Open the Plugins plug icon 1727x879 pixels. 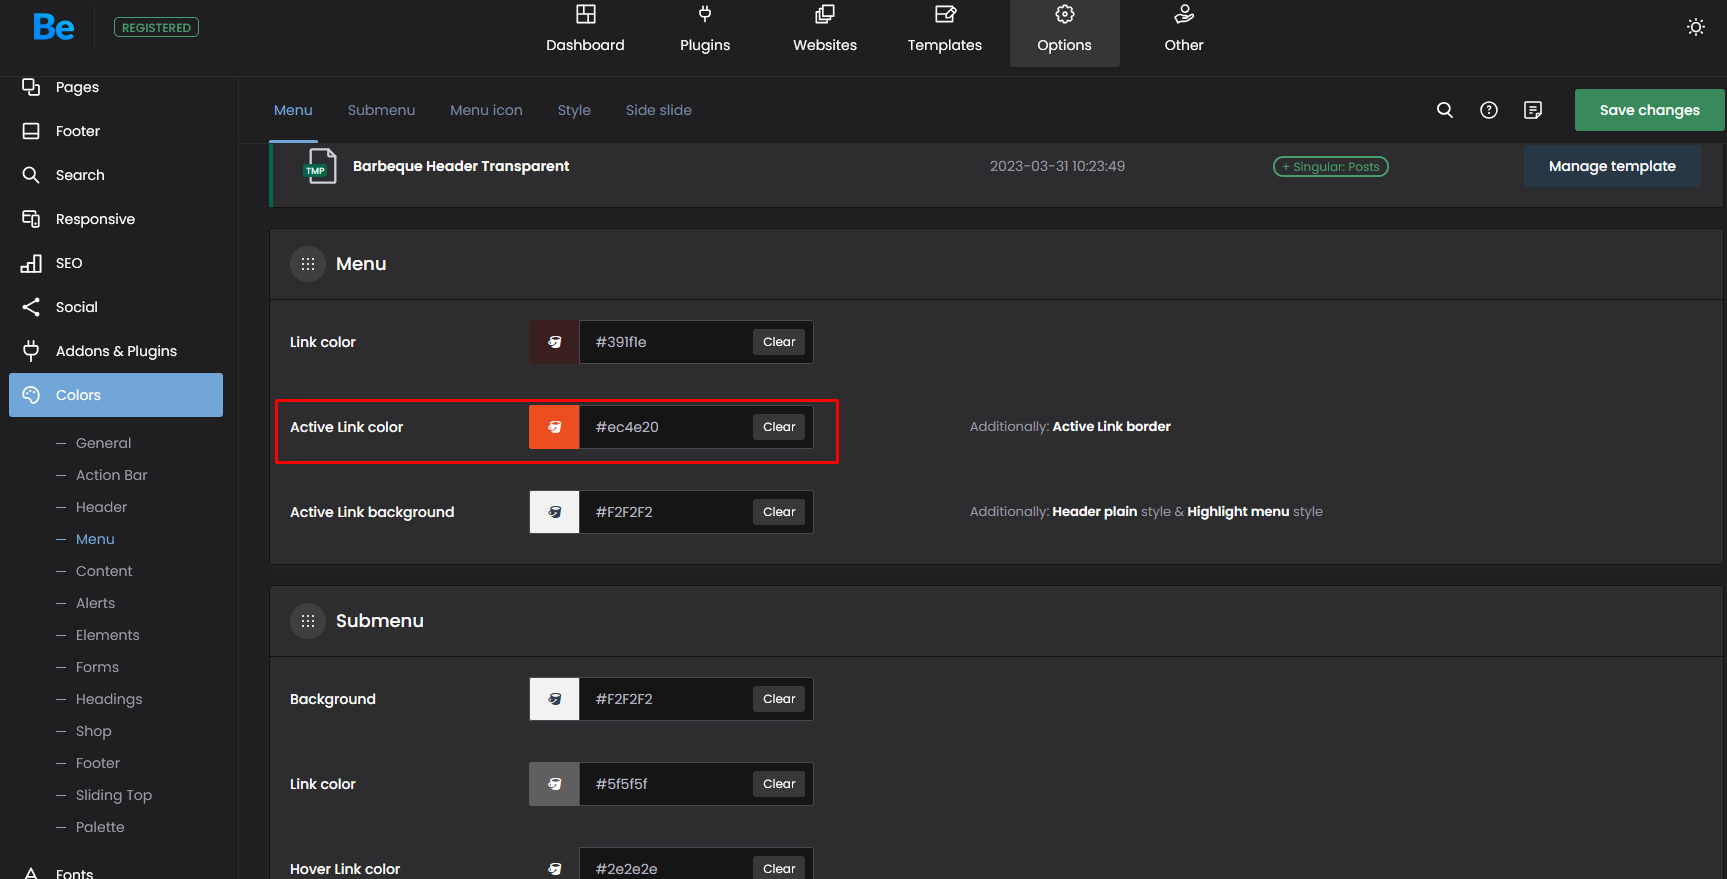705,14
